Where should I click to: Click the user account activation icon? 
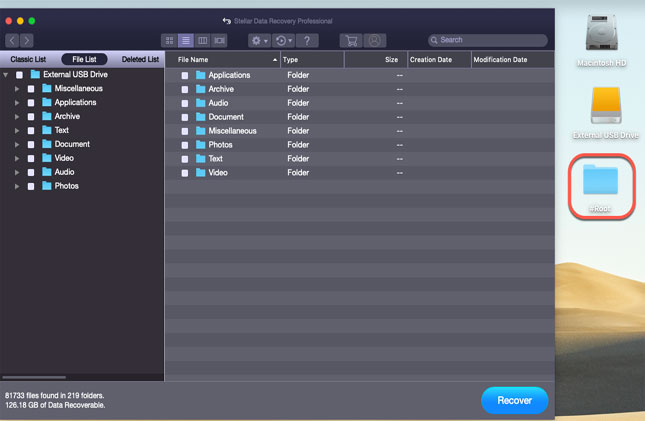375,40
